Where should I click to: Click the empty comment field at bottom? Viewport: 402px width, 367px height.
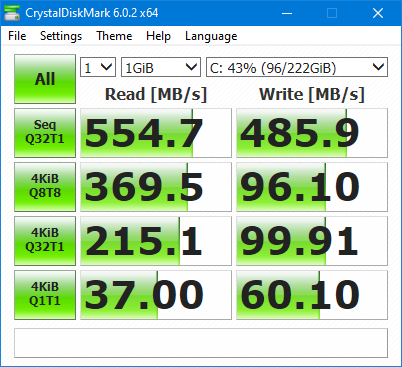[201, 343]
